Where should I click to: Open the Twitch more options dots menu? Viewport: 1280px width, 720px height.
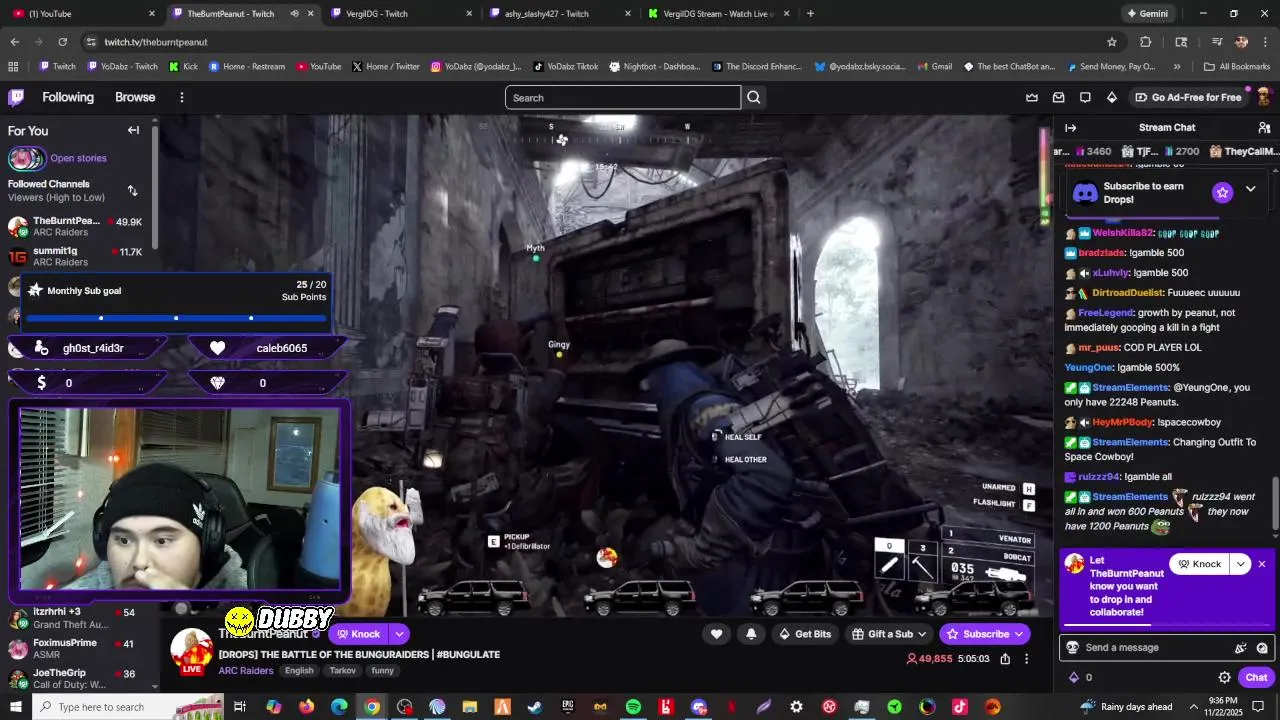(x=181, y=97)
